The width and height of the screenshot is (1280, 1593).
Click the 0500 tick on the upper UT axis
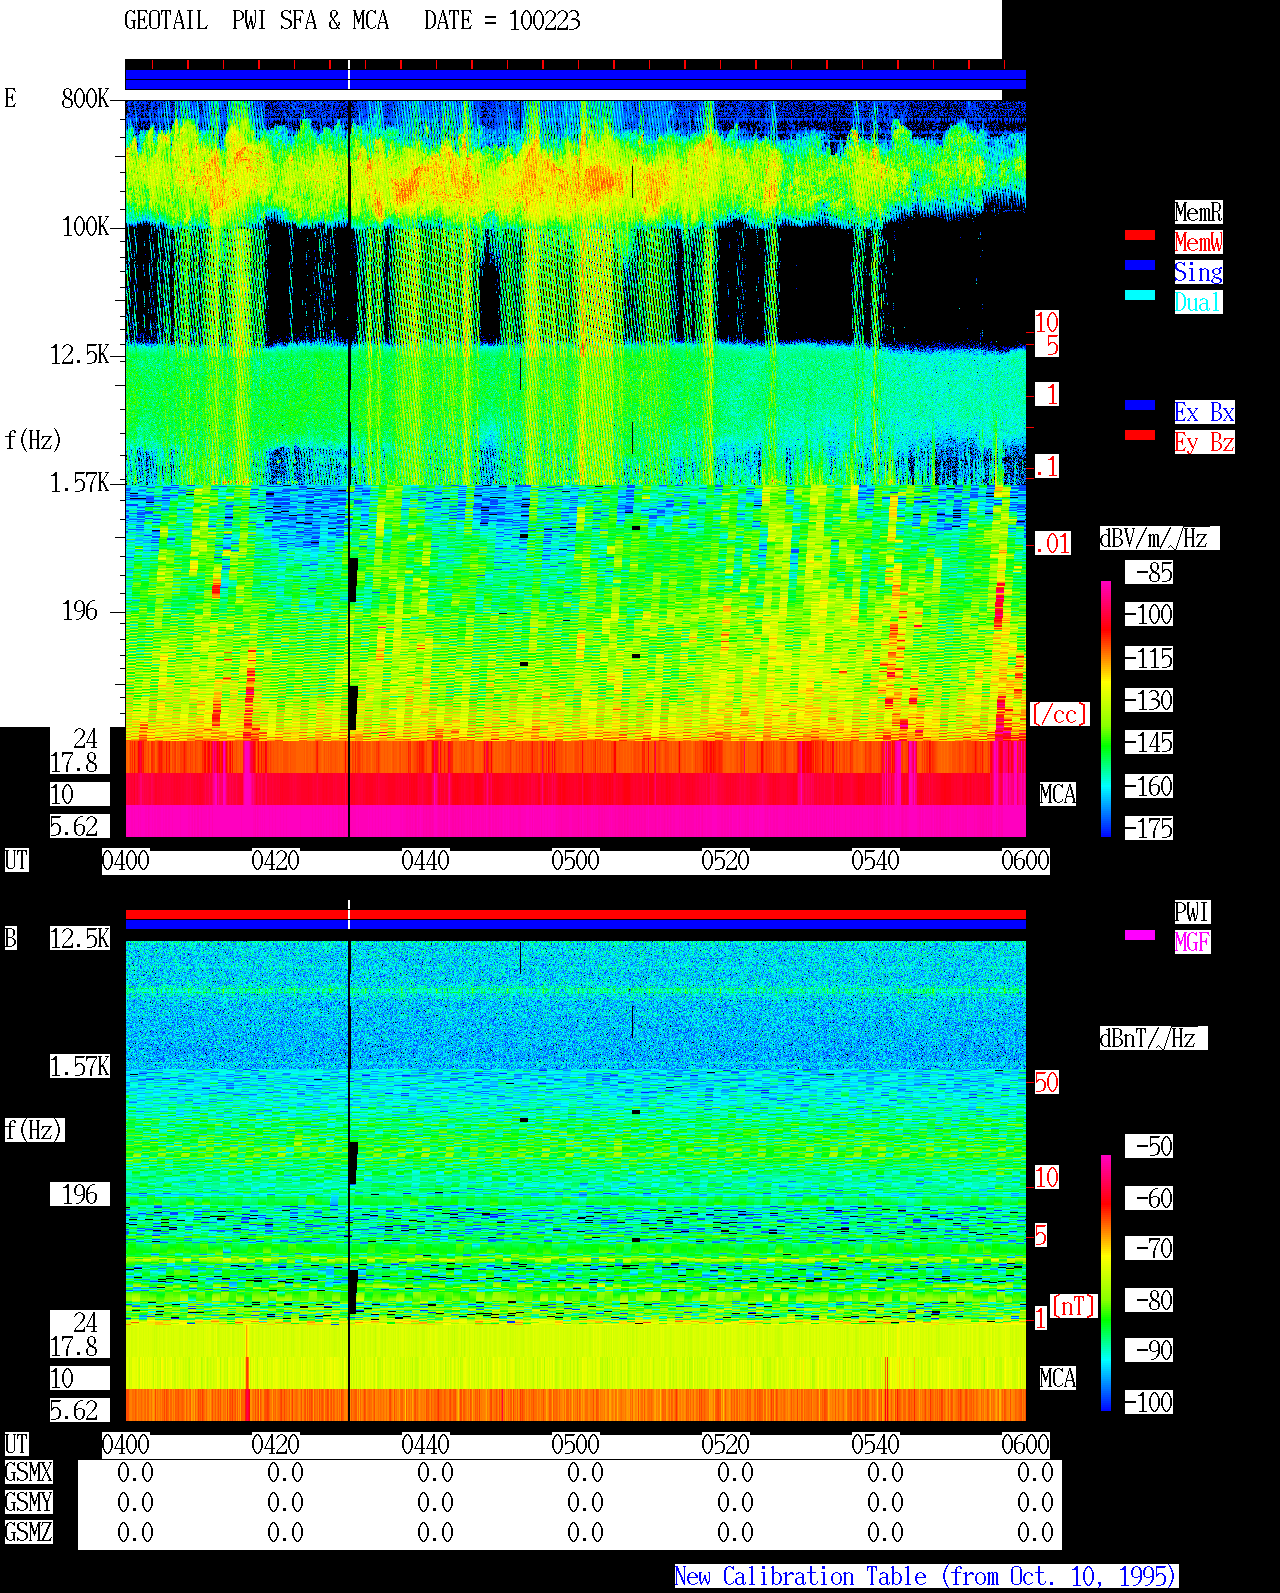pyautogui.click(x=575, y=861)
